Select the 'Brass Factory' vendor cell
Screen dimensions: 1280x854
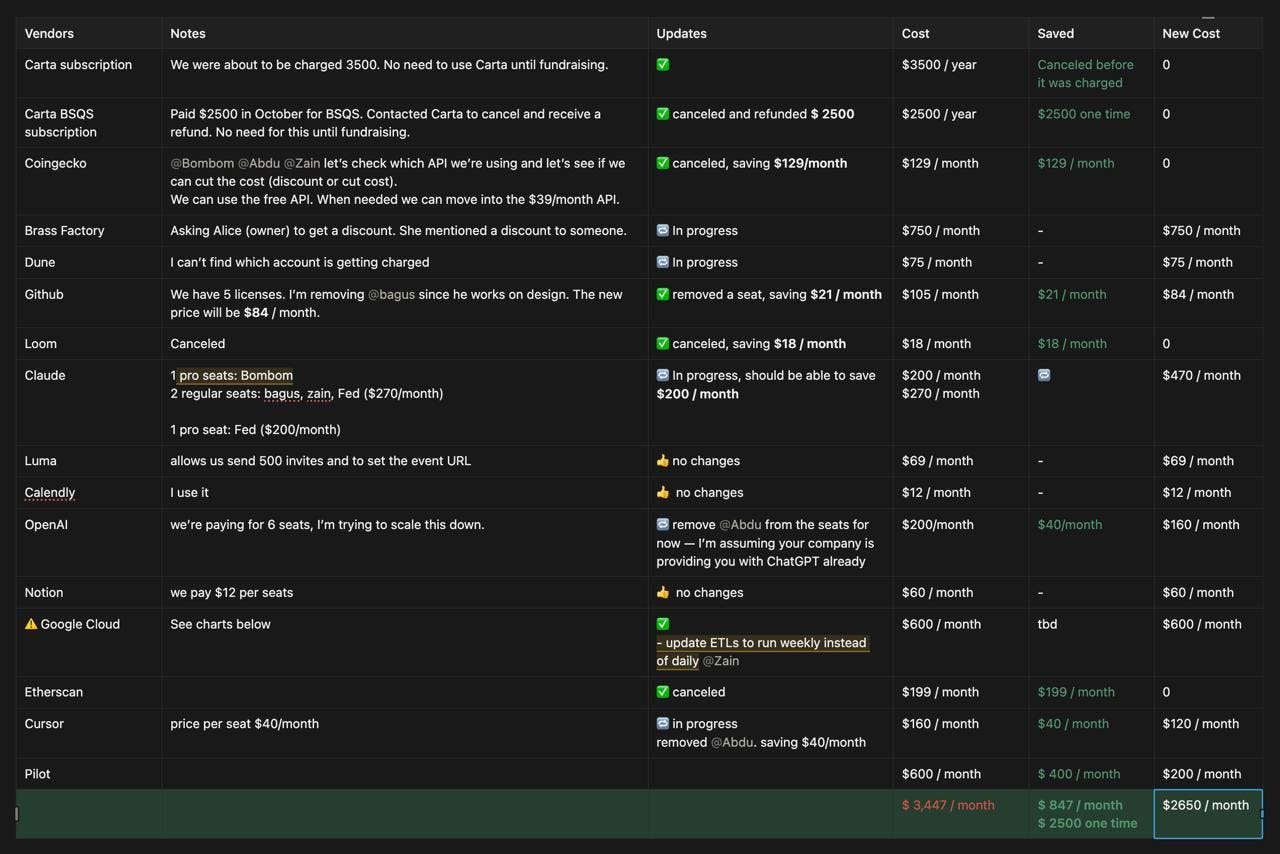tap(89, 230)
